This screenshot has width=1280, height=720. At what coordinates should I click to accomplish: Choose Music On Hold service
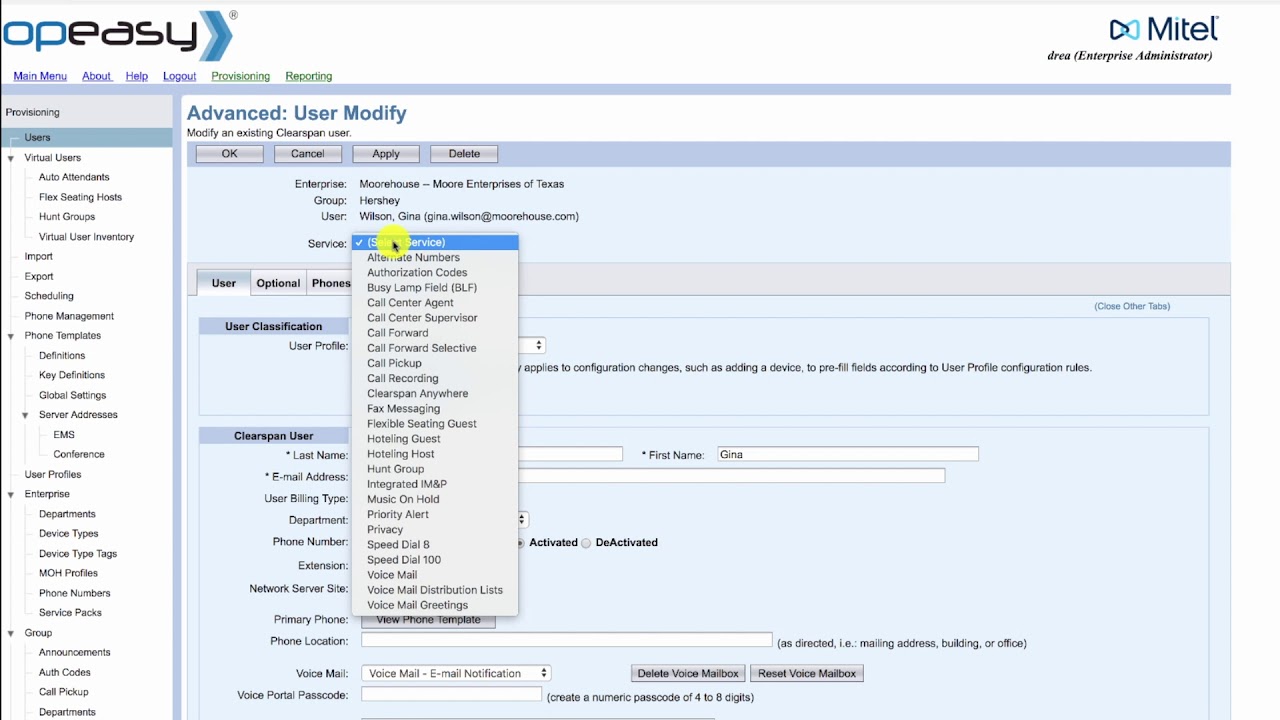[x=435, y=499]
